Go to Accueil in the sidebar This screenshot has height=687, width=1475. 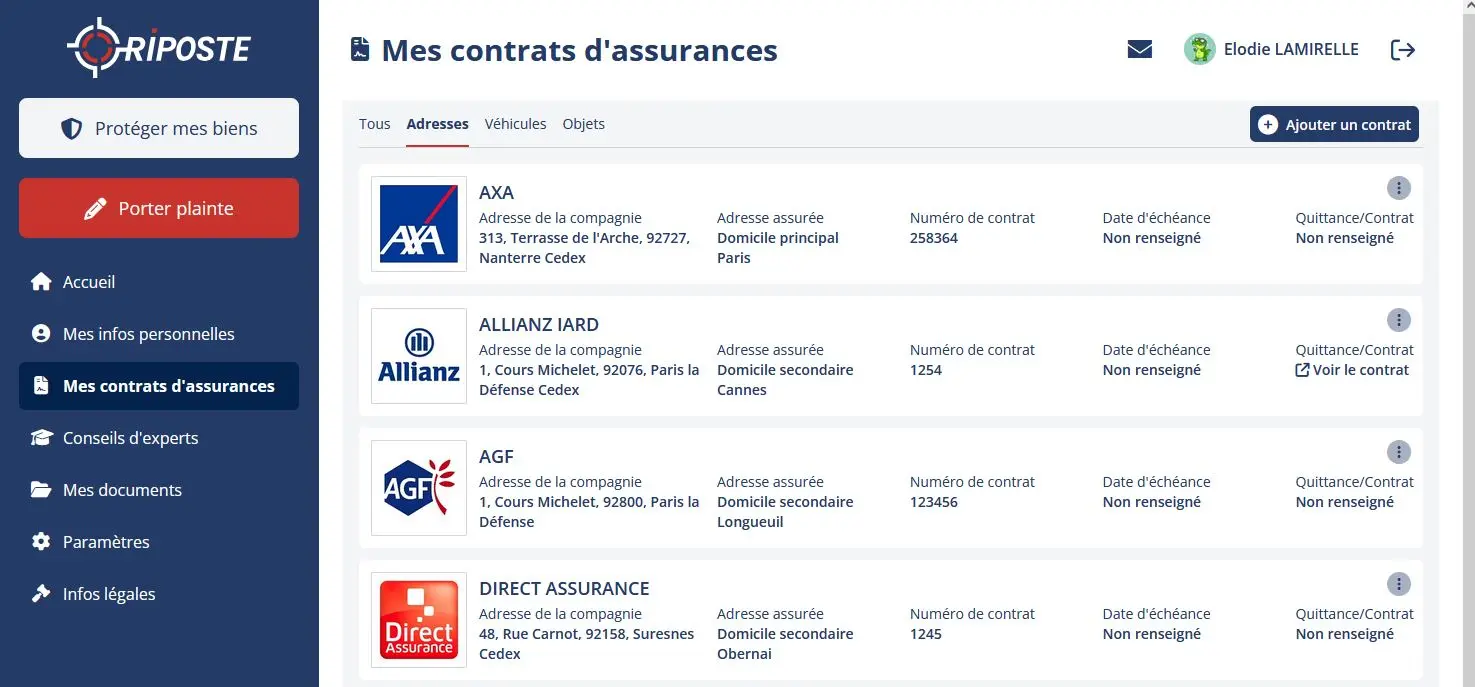pos(88,282)
